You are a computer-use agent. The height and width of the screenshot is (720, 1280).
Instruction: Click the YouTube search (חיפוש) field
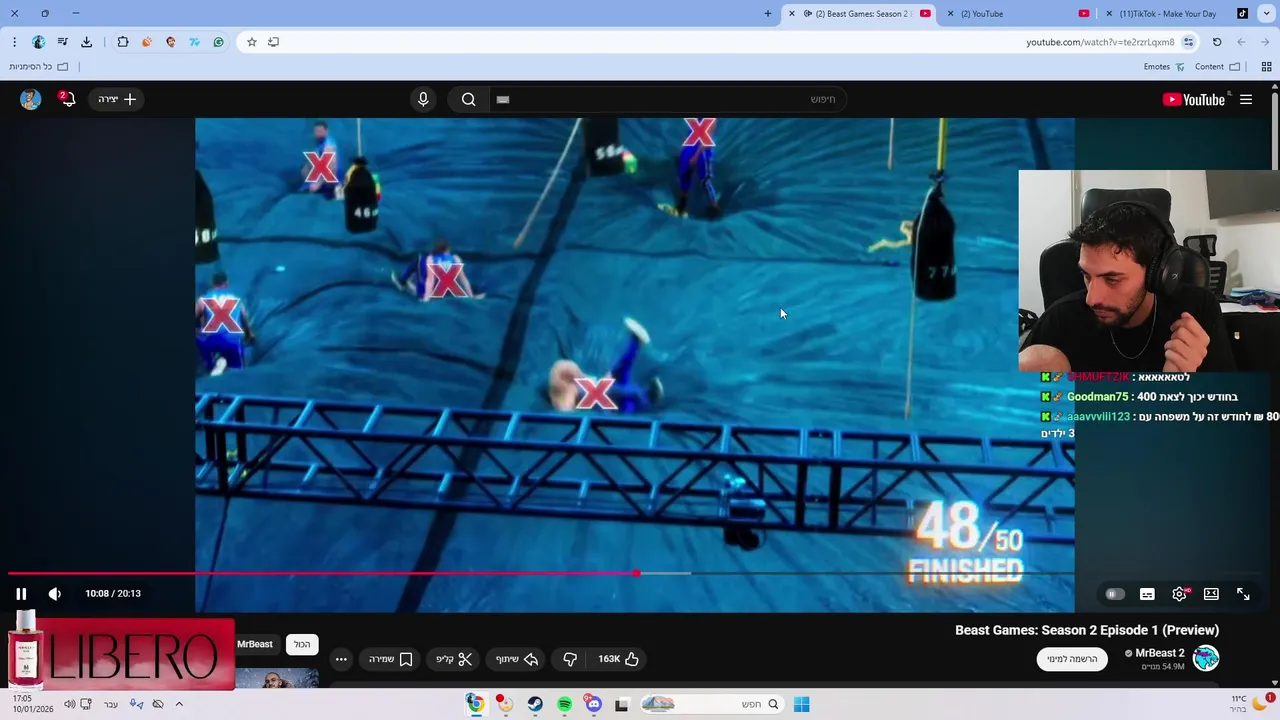666,99
